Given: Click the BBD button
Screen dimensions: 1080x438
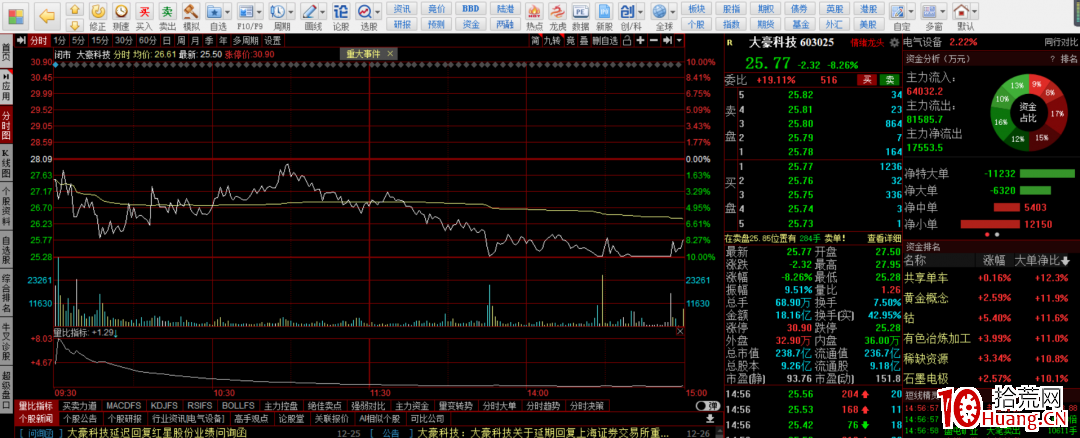Looking at the screenshot, I should pos(470,8).
